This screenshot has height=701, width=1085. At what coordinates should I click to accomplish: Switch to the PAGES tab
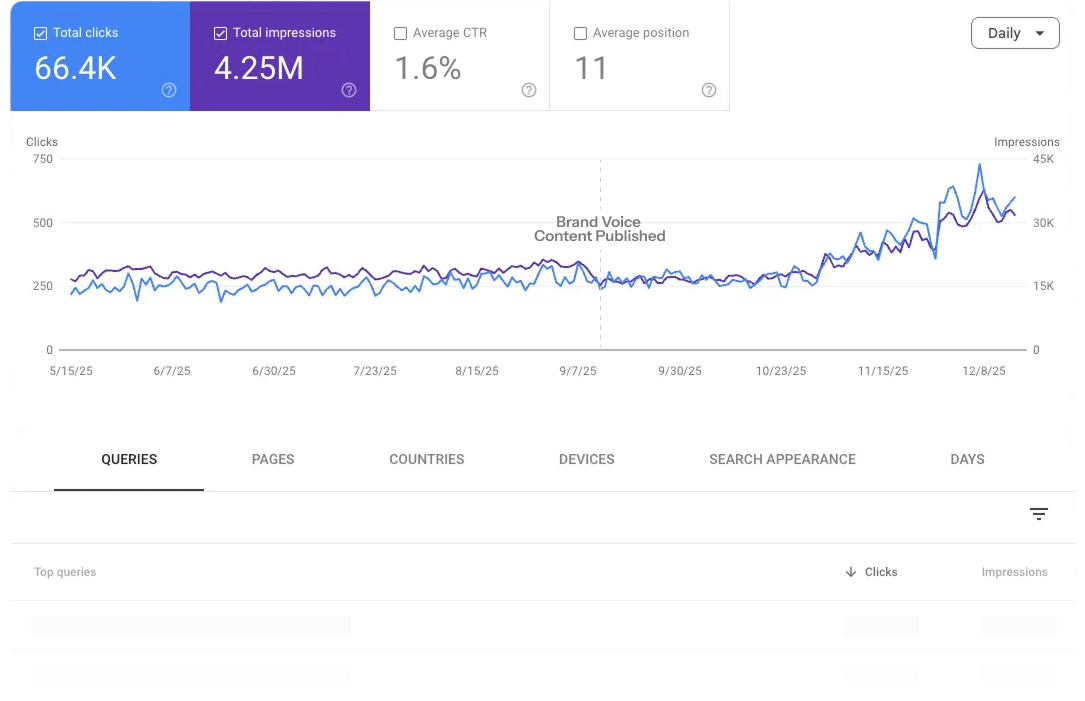coord(272,459)
